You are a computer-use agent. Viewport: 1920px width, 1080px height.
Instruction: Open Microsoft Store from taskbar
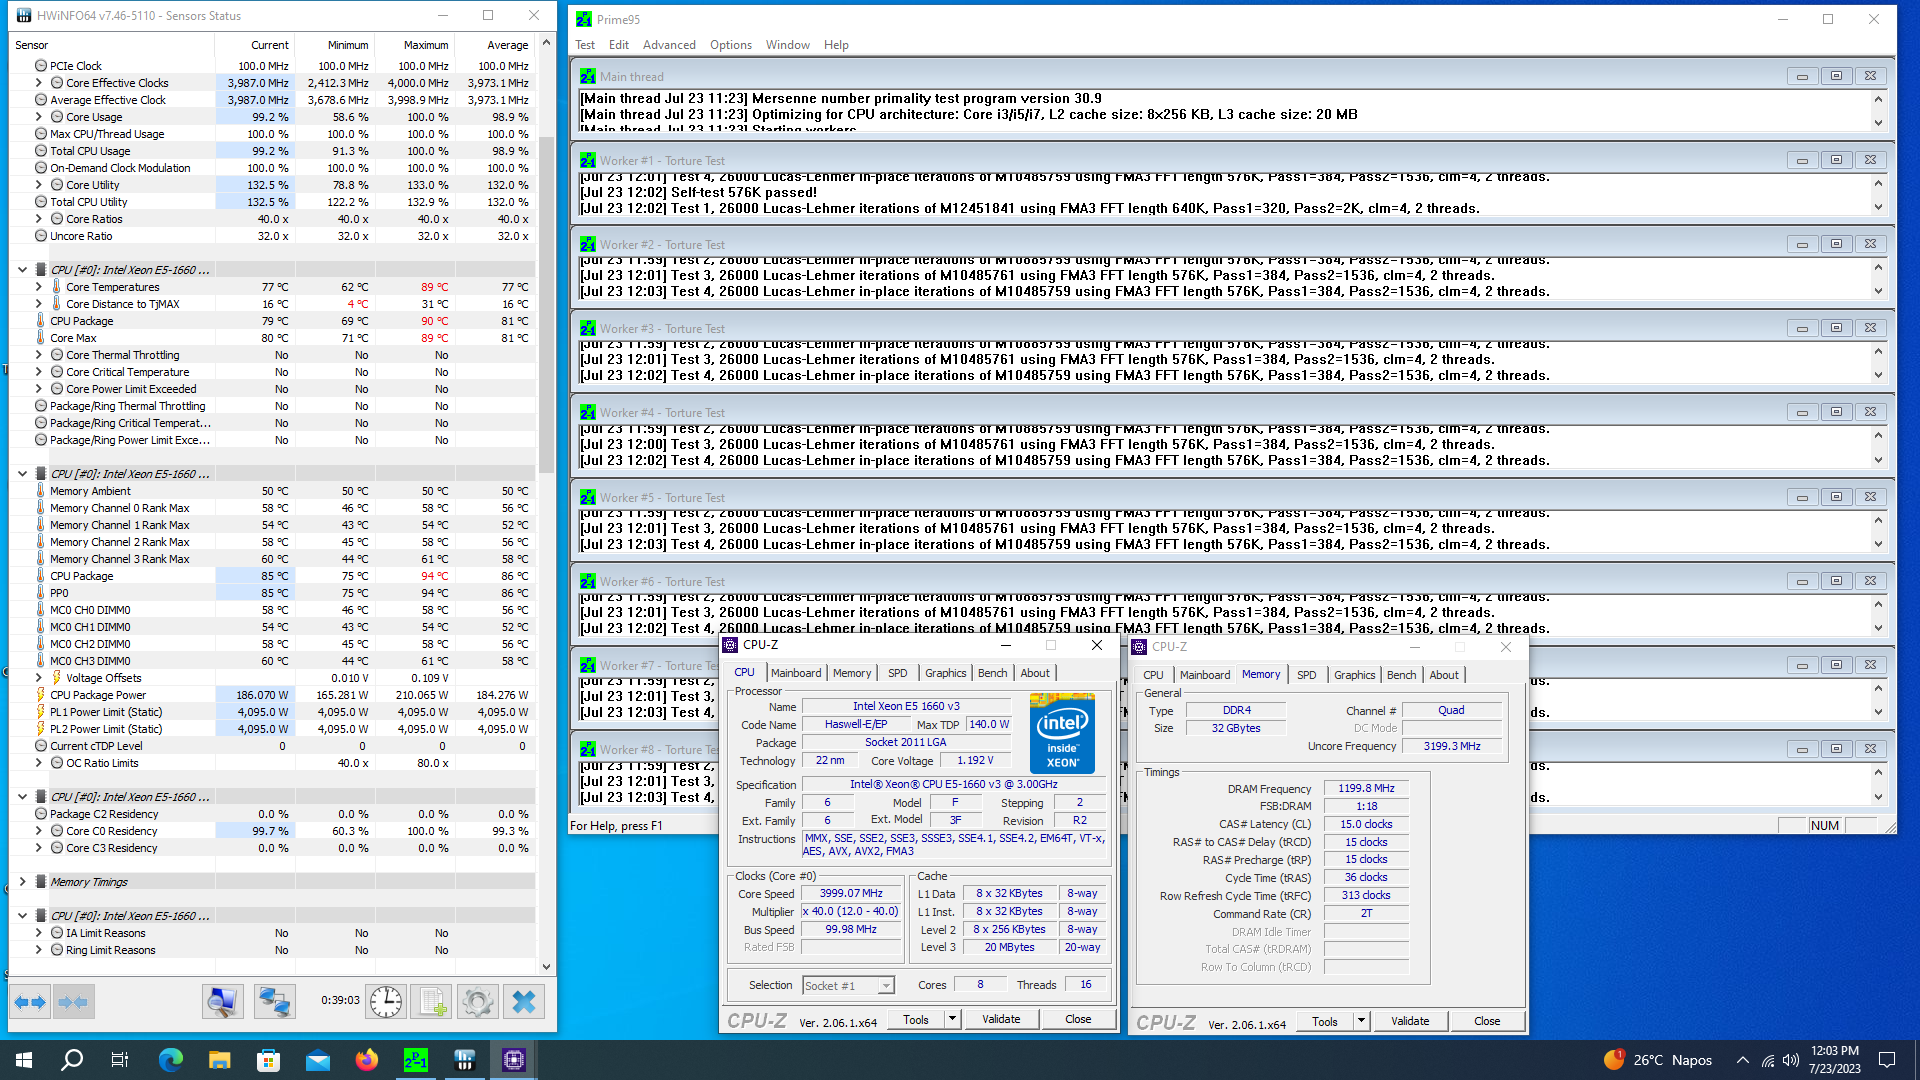[268, 1060]
